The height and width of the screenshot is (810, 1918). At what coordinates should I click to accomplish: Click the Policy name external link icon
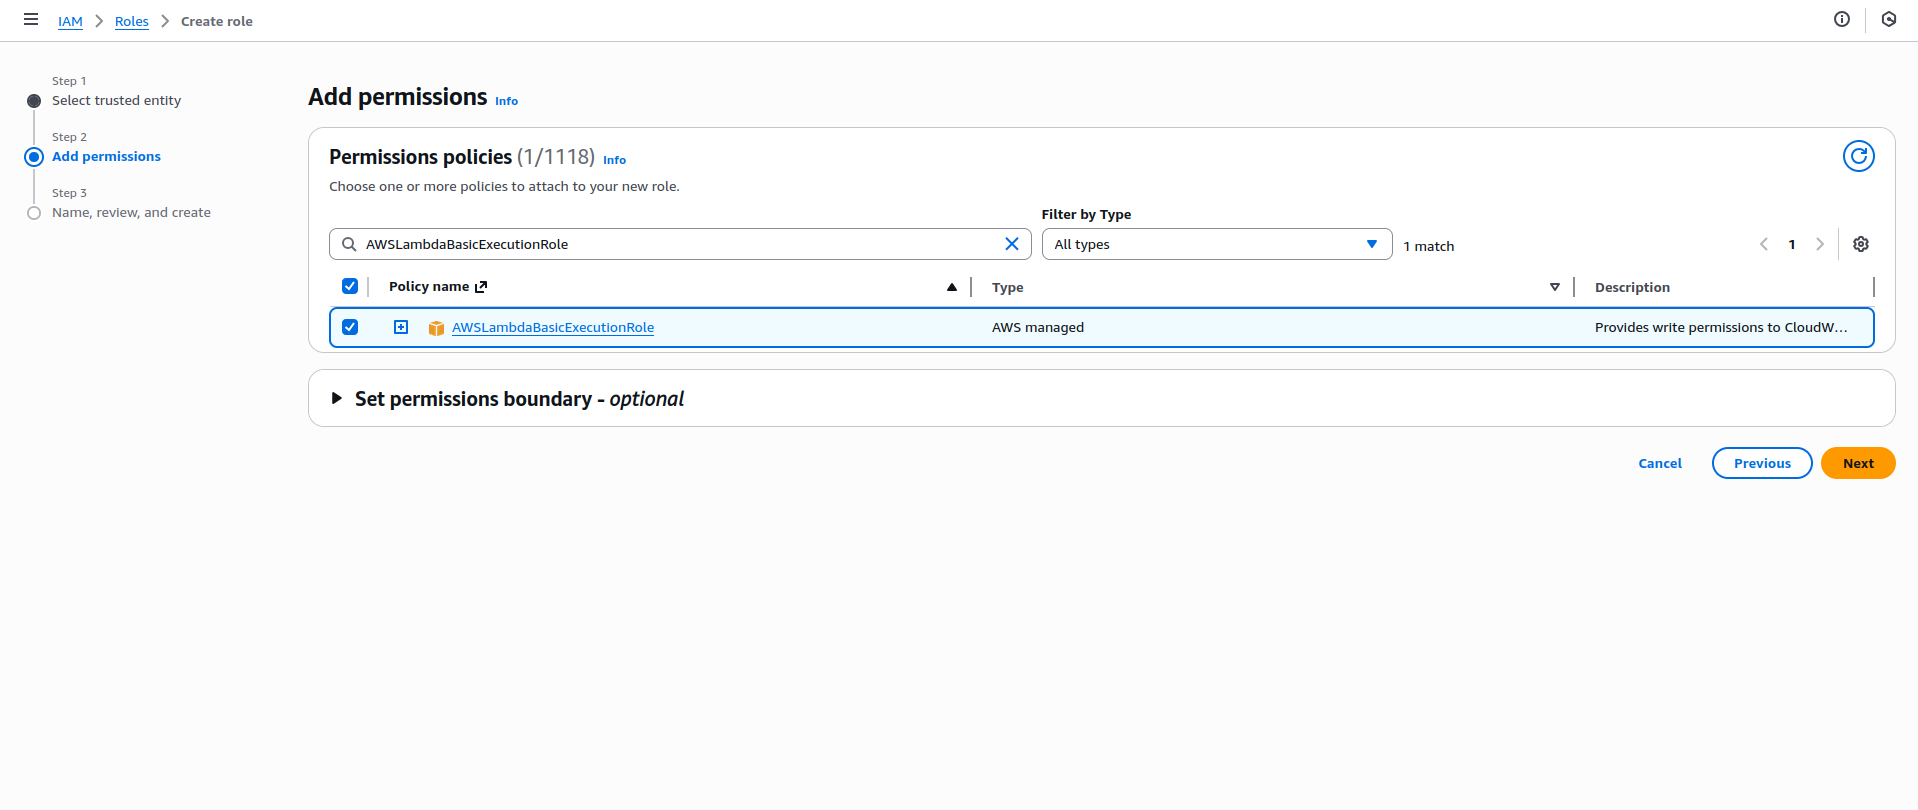point(481,287)
